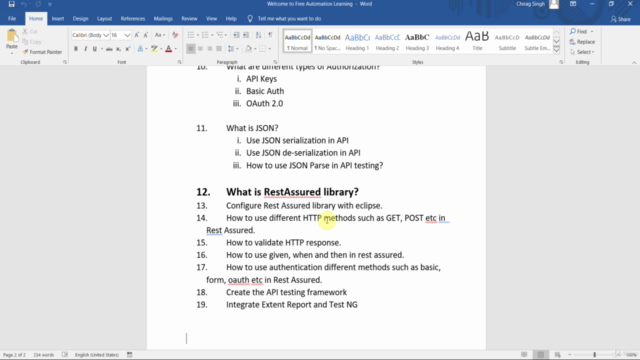Toggle Align Right

(x=209, y=49)
